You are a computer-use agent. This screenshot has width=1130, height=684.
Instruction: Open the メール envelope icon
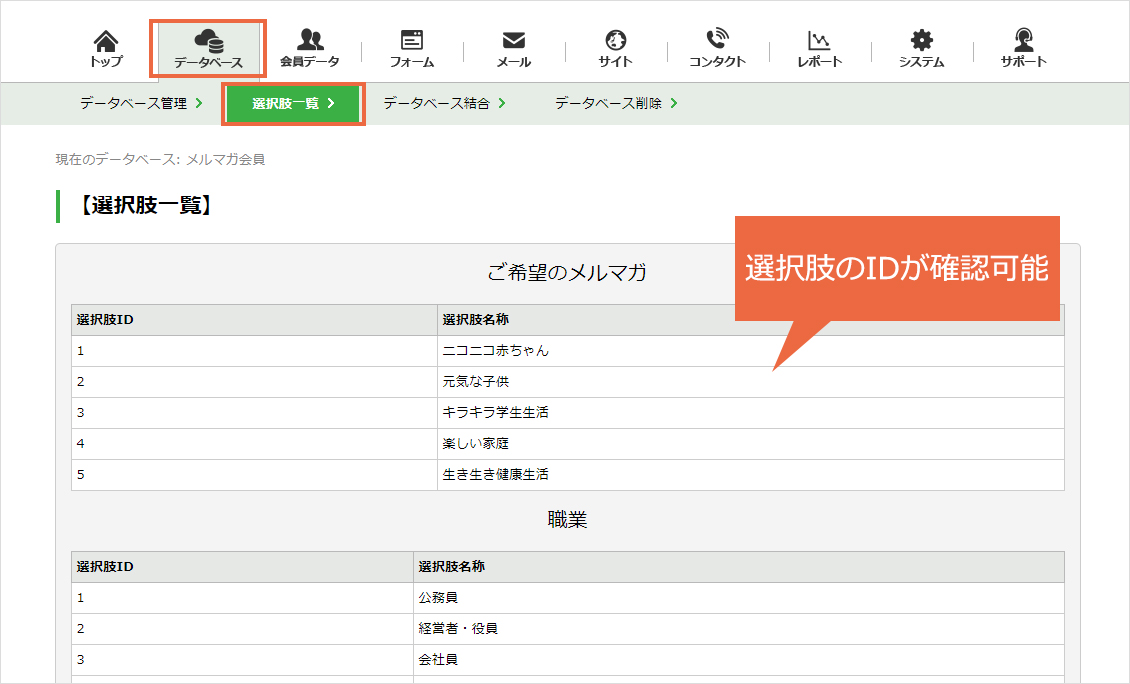click(x=514, y=40)
